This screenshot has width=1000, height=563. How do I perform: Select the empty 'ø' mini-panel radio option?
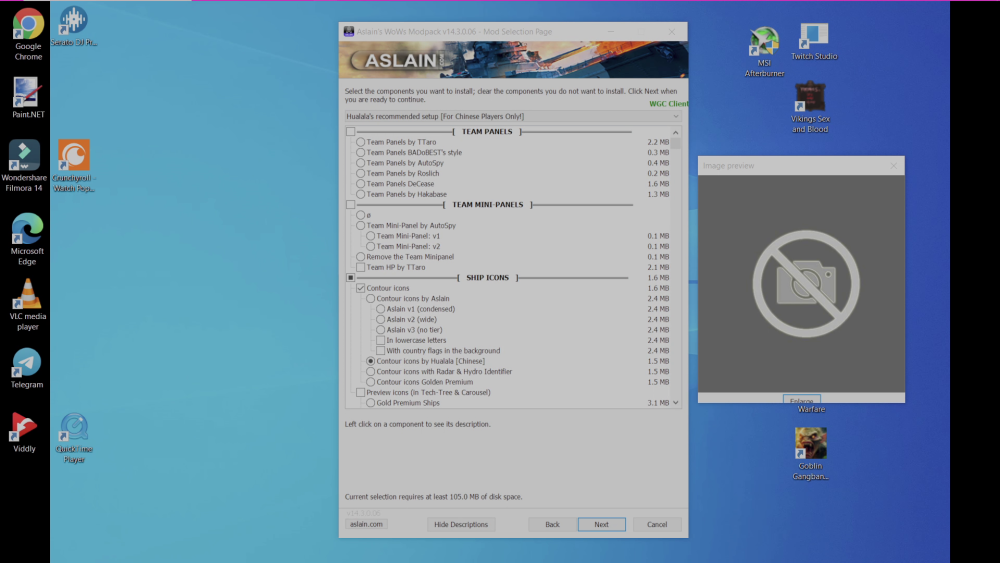pos(360,215)
